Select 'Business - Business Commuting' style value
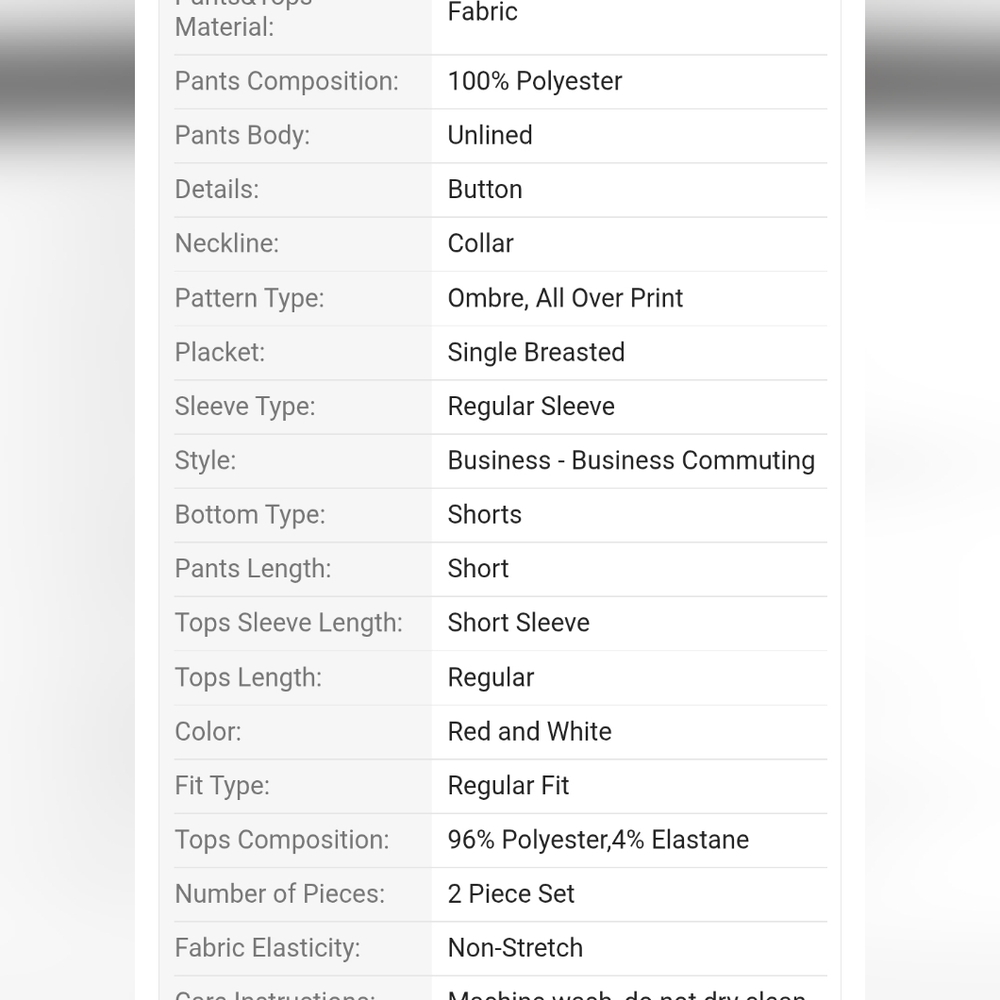This screenshot has height=1000, width=1000. pyautogui.click(x=631, y=460)
